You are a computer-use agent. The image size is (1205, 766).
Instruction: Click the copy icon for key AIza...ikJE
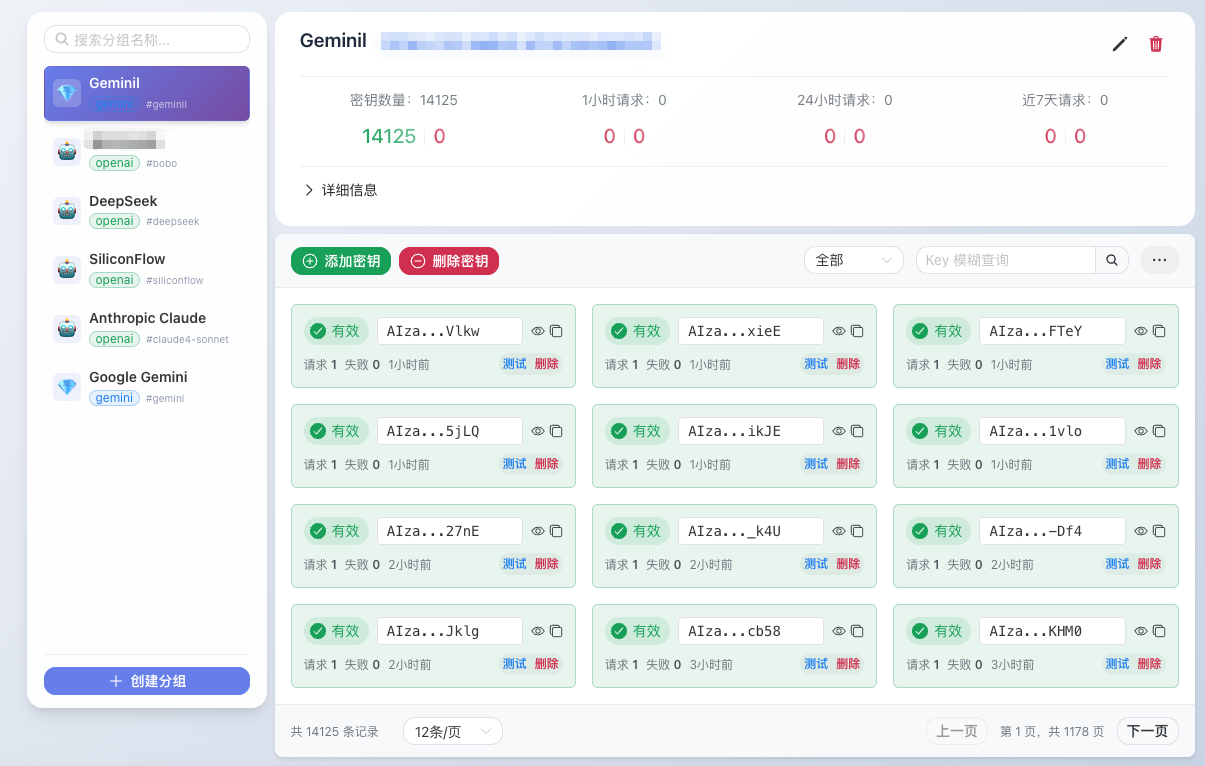click(857, 431)
